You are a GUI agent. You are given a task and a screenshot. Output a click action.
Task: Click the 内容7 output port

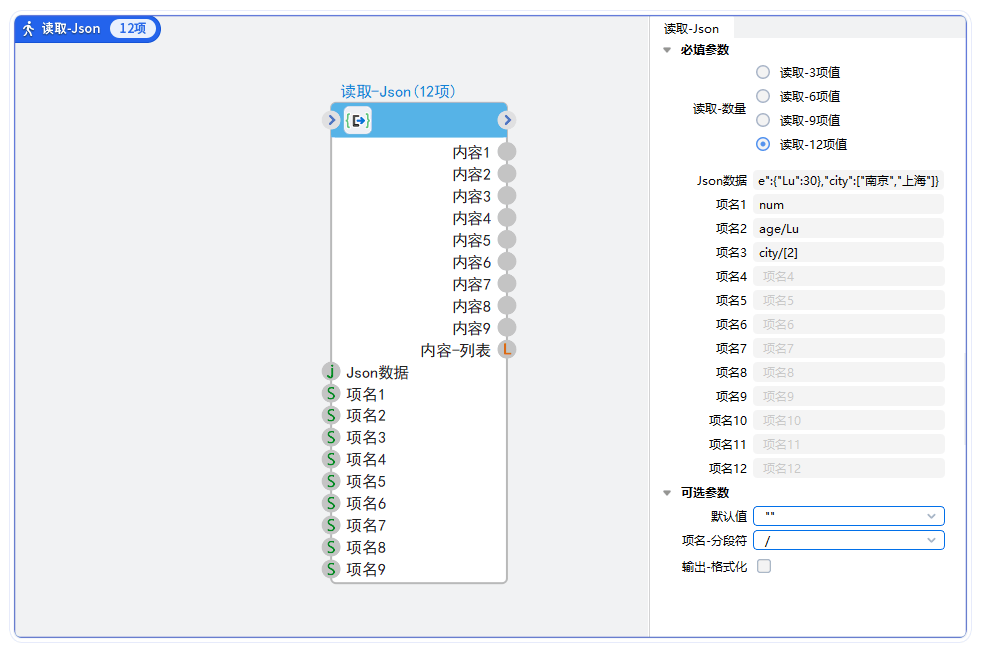(x=507, y=284)
